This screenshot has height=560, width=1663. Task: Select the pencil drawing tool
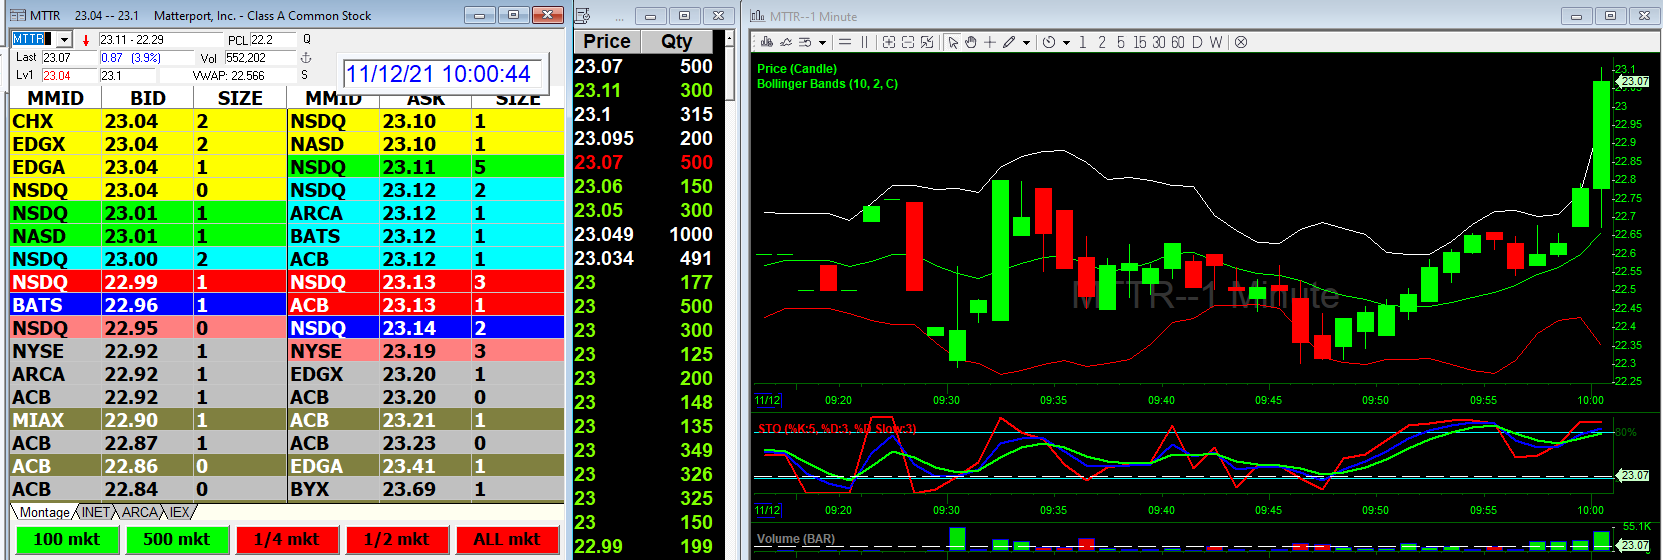1009,42
